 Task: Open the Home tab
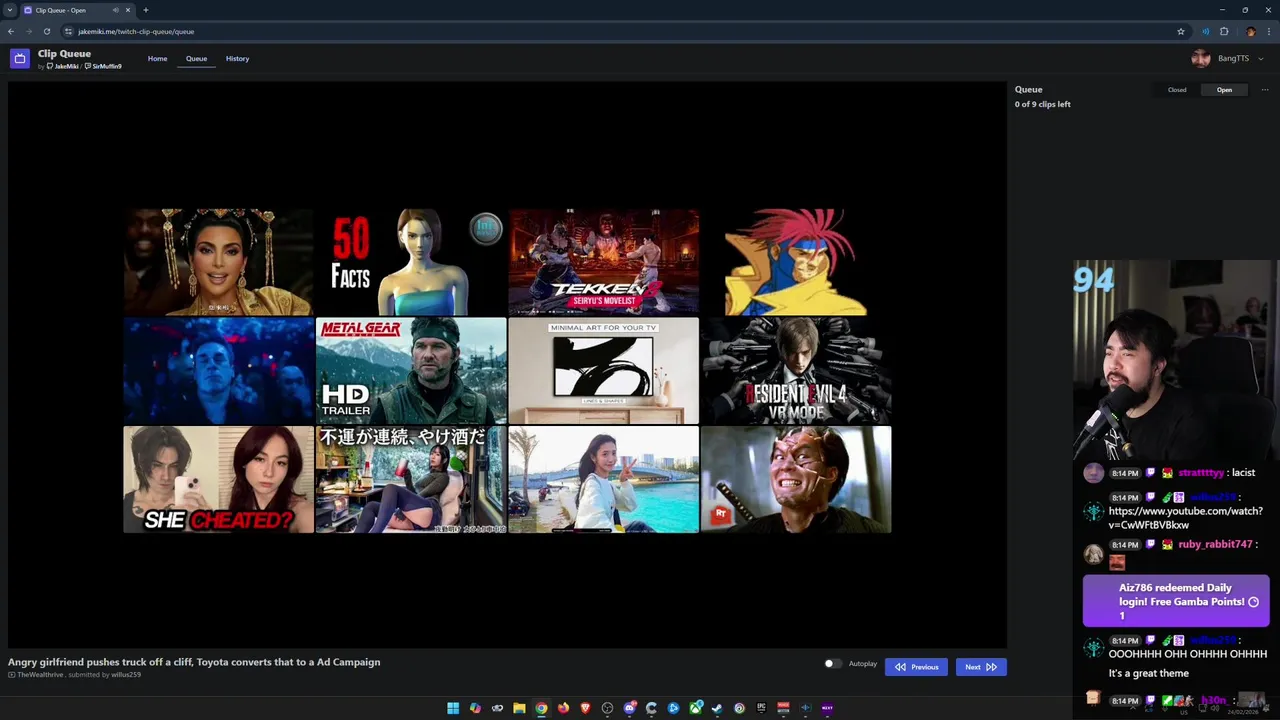point(157,58)
